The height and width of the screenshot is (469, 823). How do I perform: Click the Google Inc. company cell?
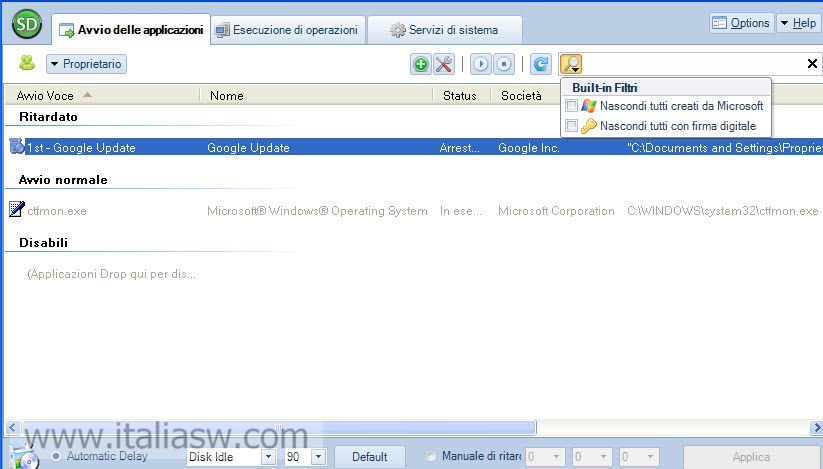[529, 148]
